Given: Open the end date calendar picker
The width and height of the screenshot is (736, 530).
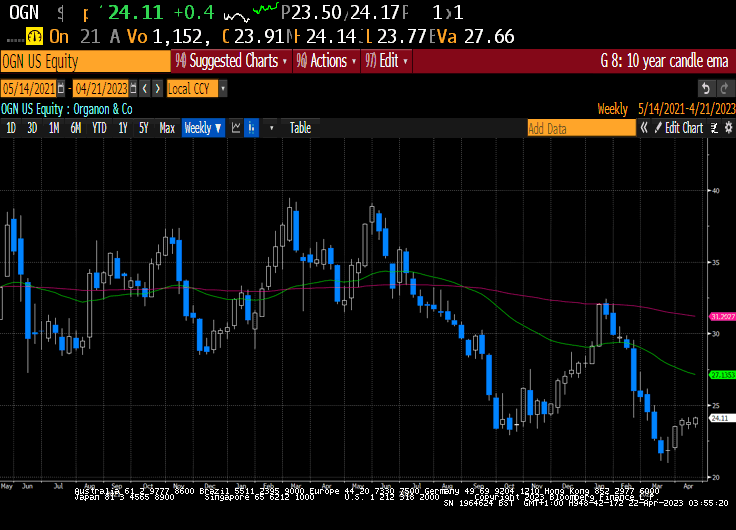Looking at the screenshot, I should tap(133, 88).
